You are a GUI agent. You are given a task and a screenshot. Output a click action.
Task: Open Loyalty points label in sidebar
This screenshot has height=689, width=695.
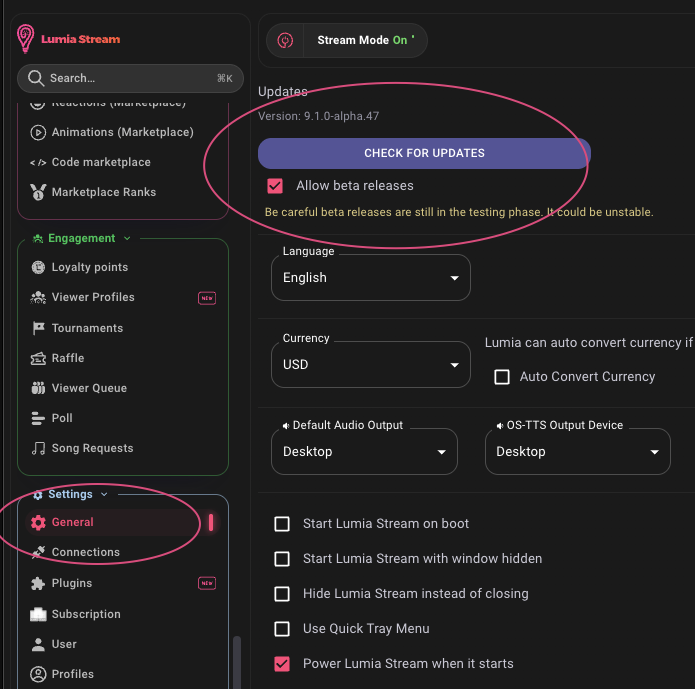[x=90, y=267]
